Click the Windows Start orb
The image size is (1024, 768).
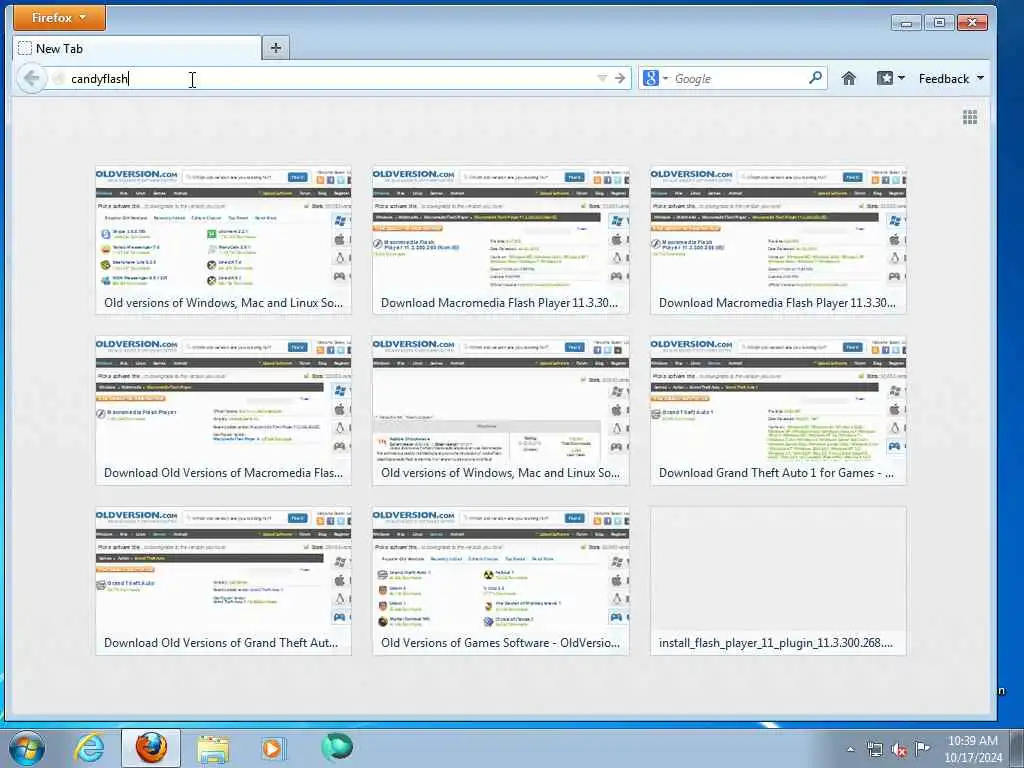(x=26, y=748)
